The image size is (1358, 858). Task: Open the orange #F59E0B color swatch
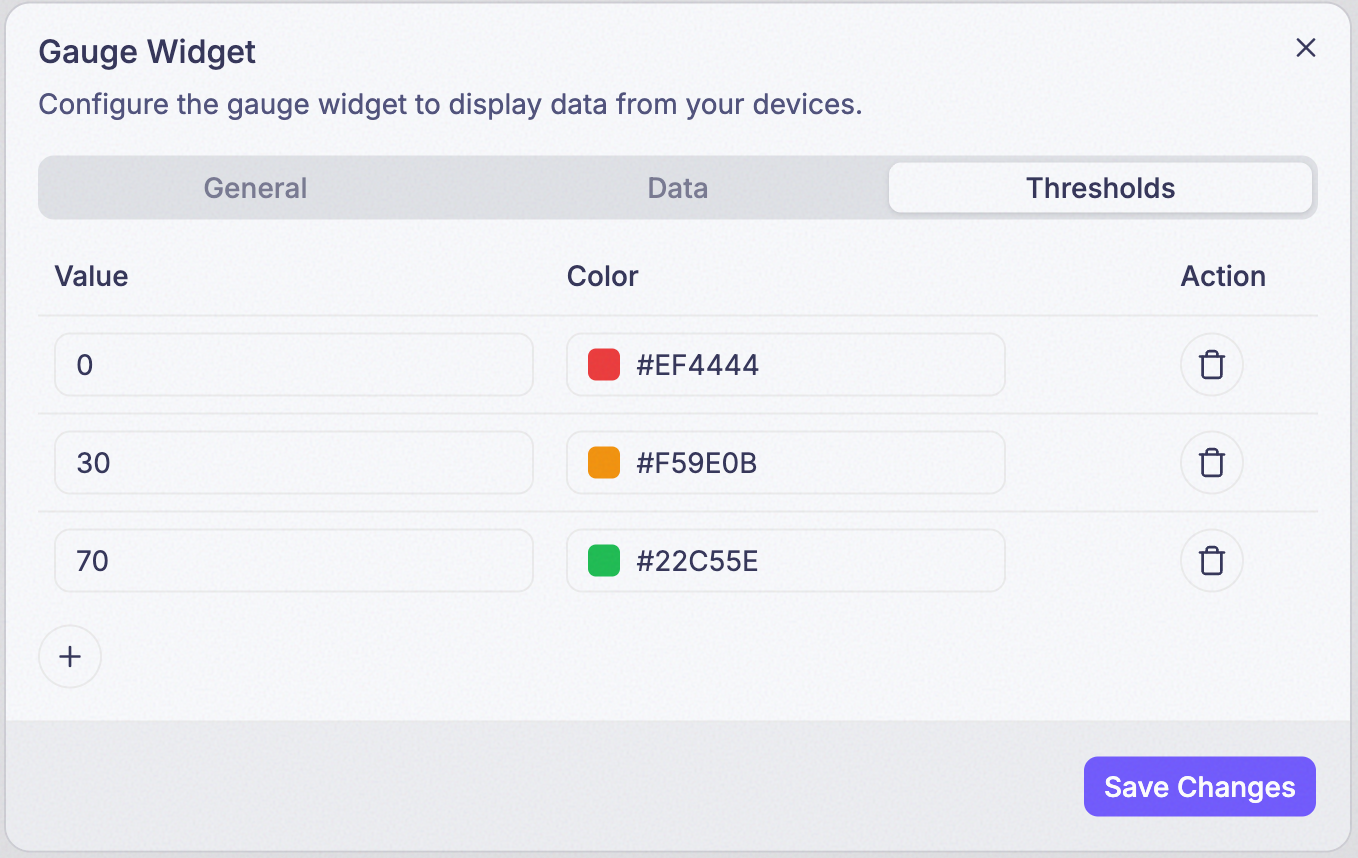tap(604, 463)
